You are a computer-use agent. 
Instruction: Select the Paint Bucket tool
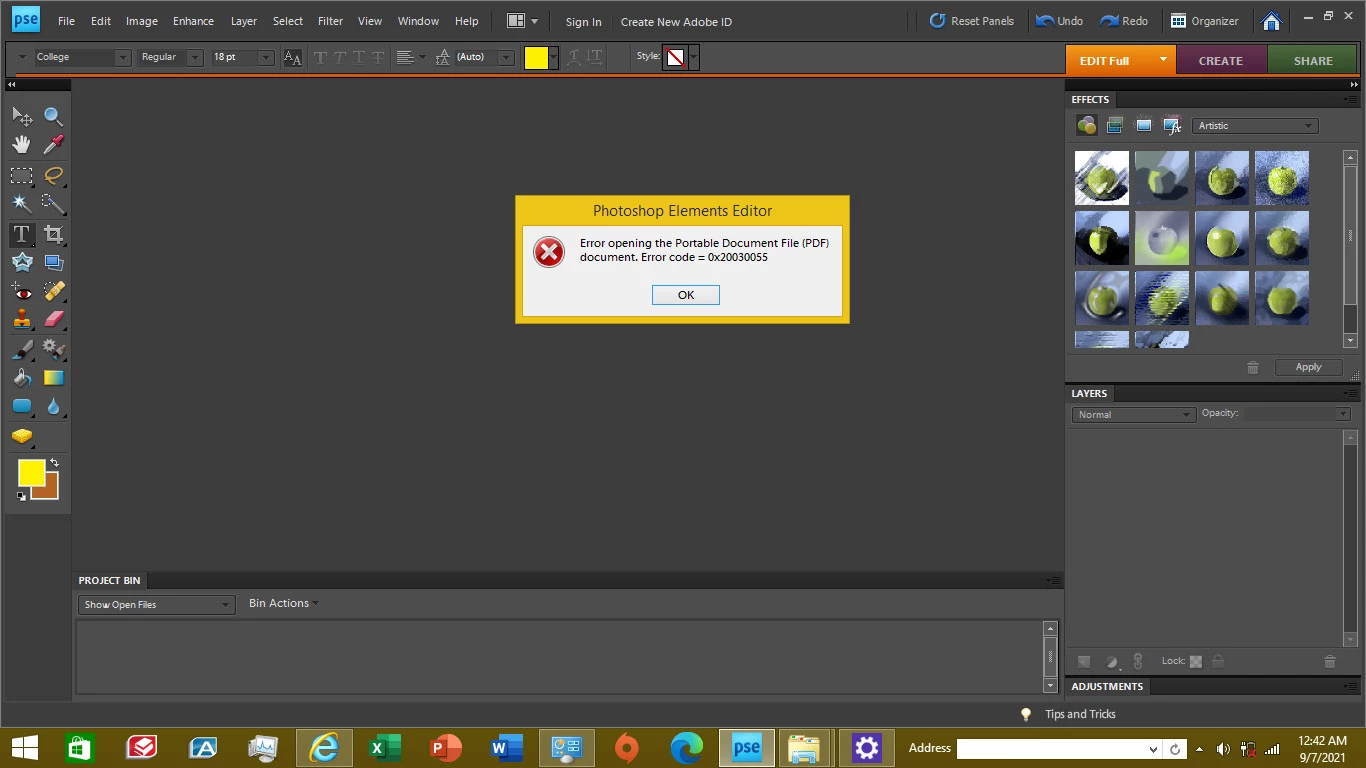click(22, 378)
